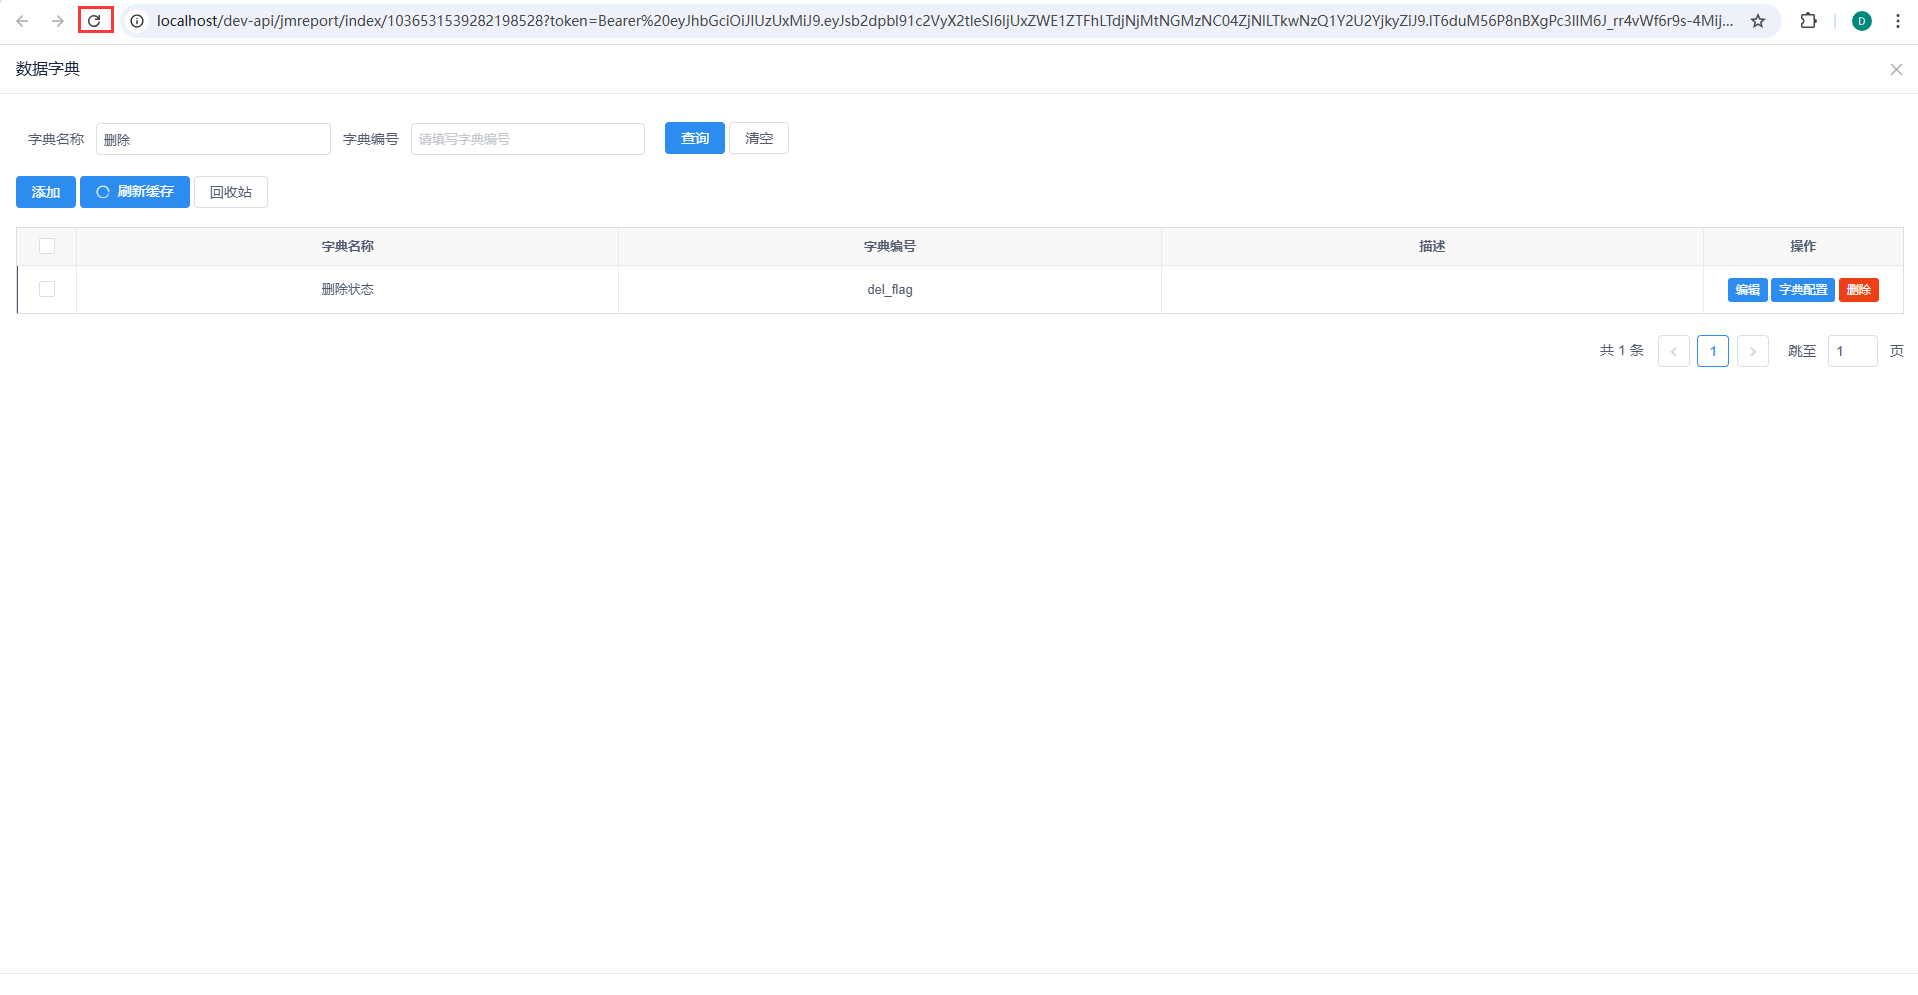The height and width of the screenshot is (995, 1918).
Task: Click the 添加 button
Action: (46, 192)
